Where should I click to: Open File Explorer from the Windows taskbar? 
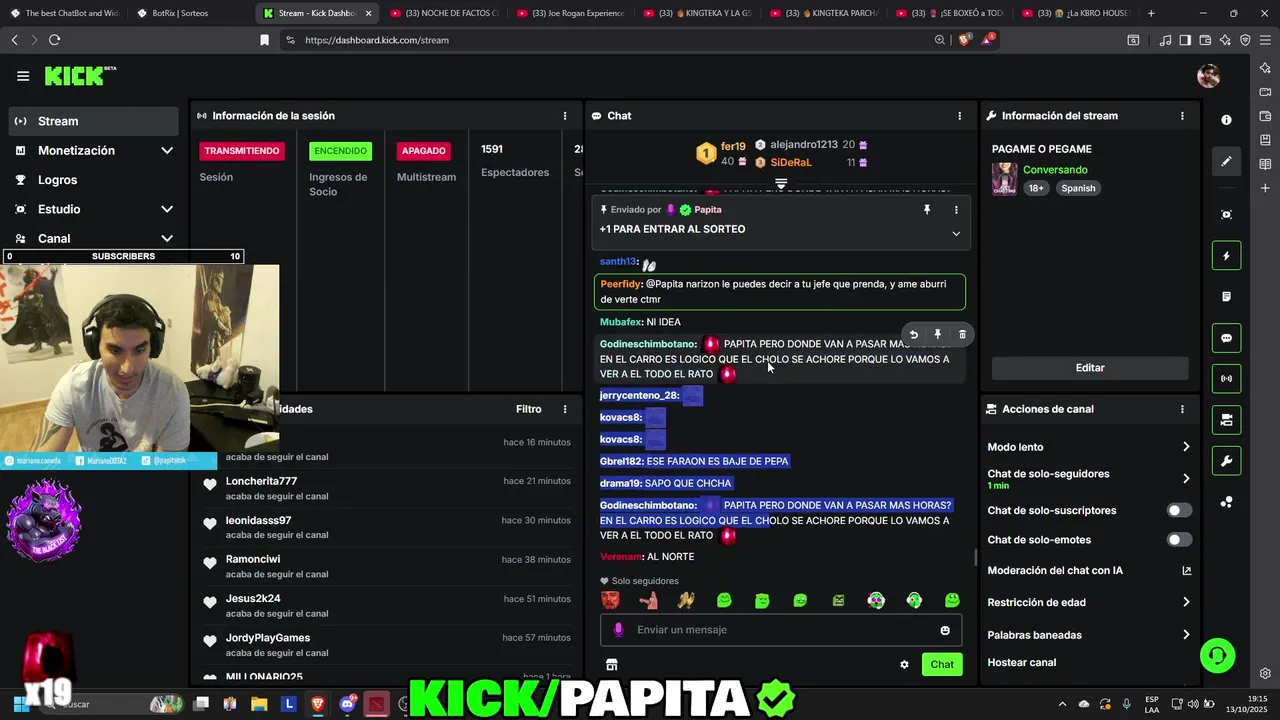coord(259,704)
